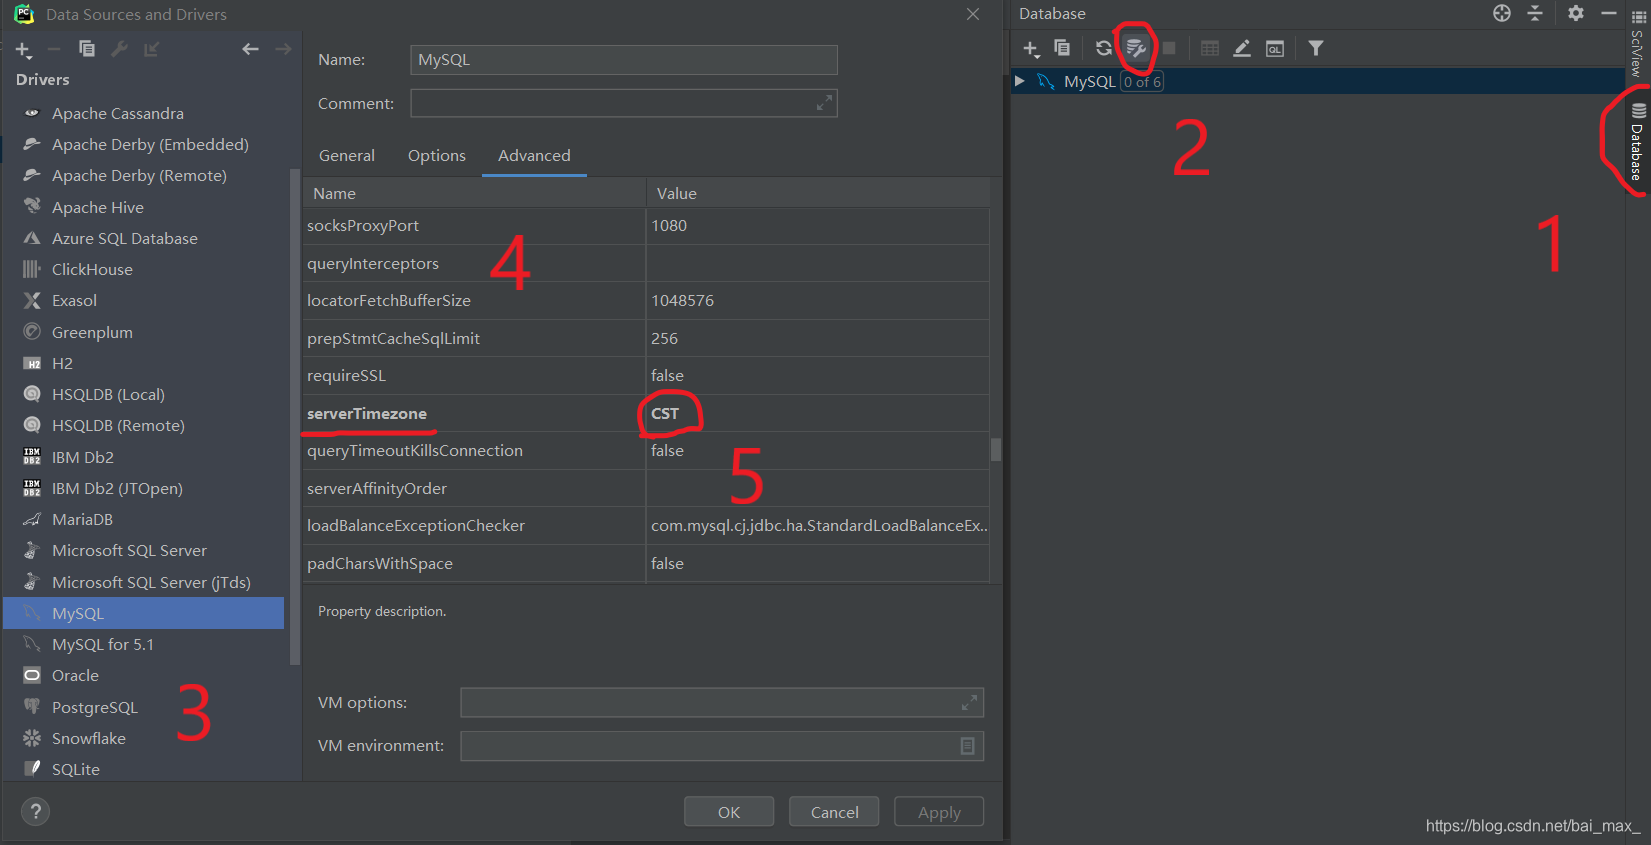This screenshot has width=1651, height=845.
Task: Click the loadBalanceExceptionChecker value cell
Action: [x=817, y=526]
